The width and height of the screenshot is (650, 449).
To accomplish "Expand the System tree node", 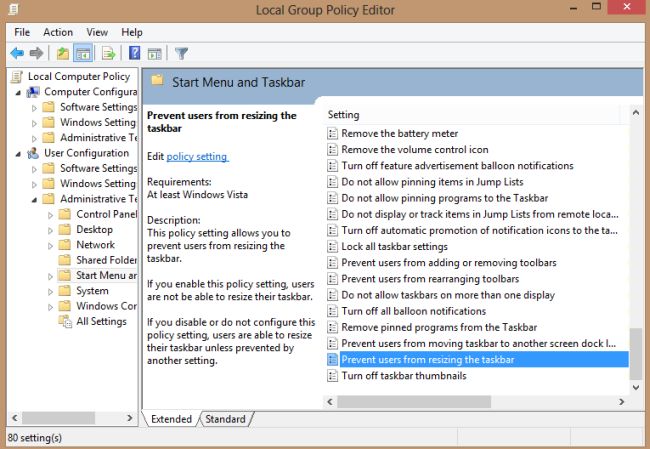I will click(x=50, y=292).
